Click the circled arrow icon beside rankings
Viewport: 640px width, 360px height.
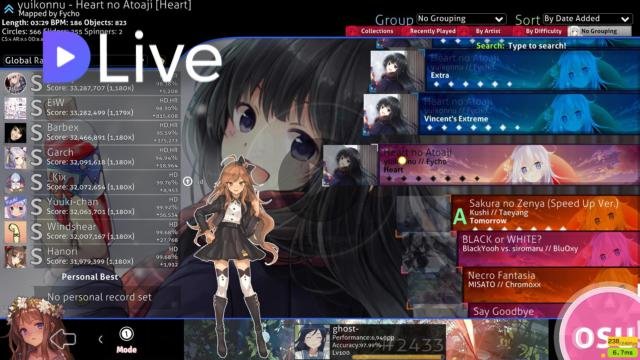click(x=187, y=181)
